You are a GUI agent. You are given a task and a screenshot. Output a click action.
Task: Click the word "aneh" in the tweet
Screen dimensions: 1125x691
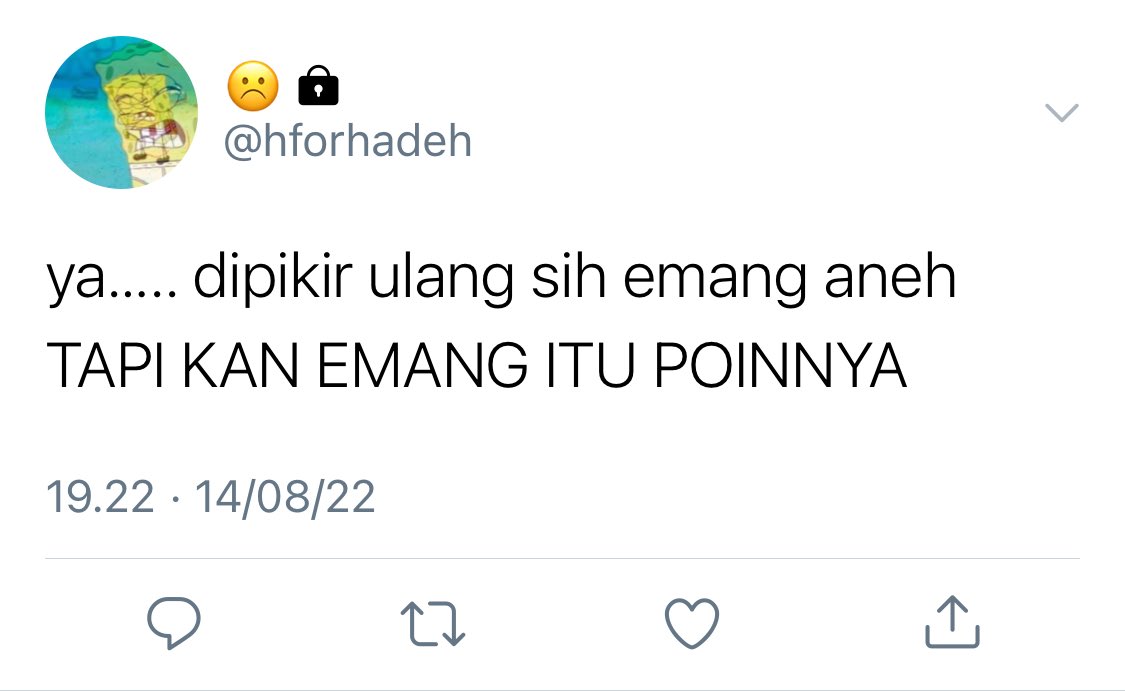(x=890, y=277)
